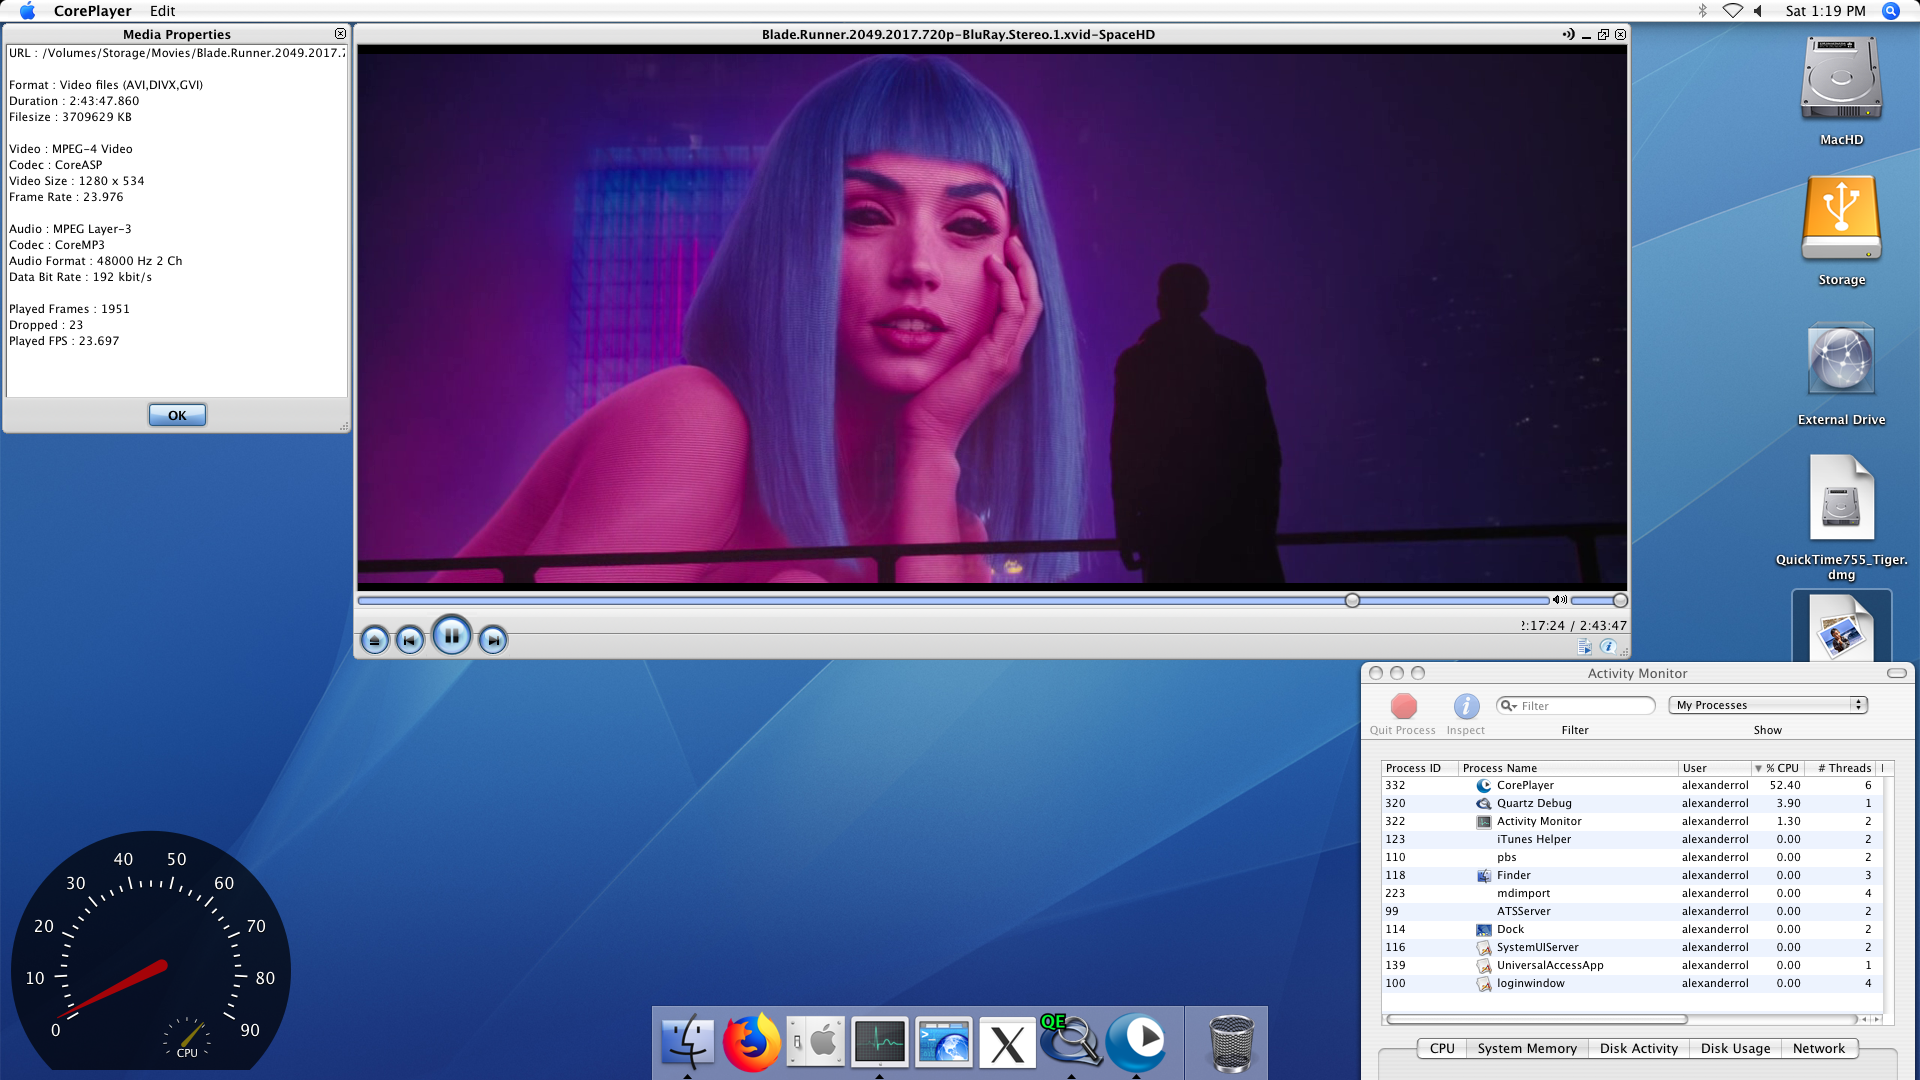
Task: Open the CorePlayer application menu
Action: 93,11
